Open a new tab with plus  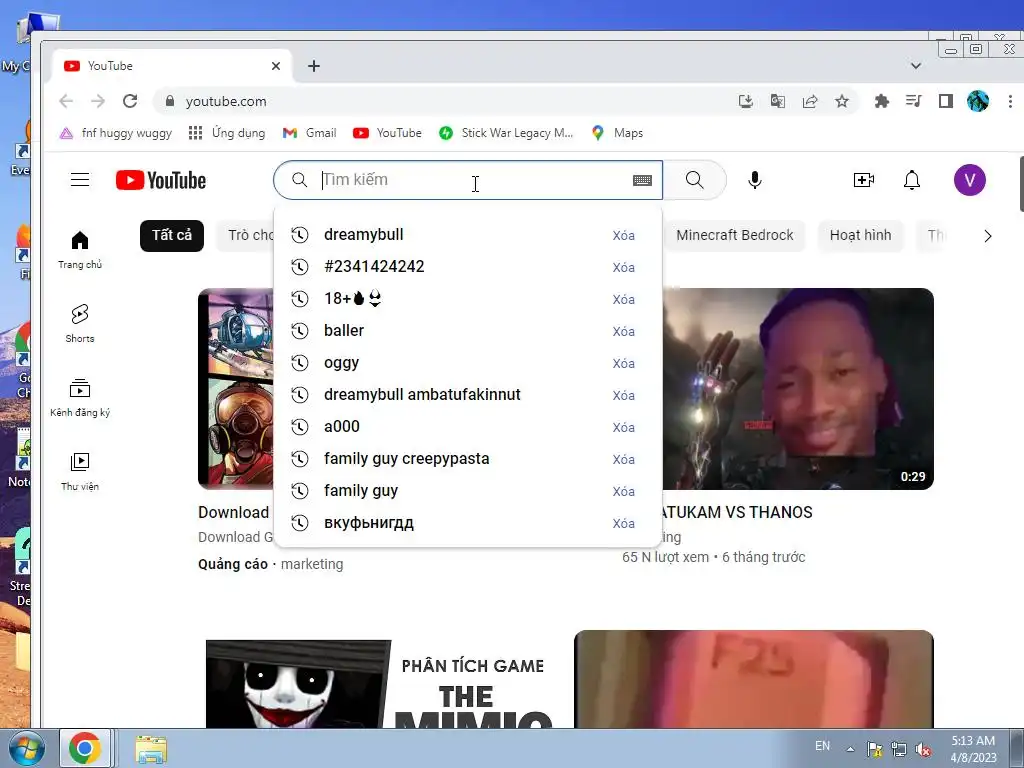[x=314, y=66]
